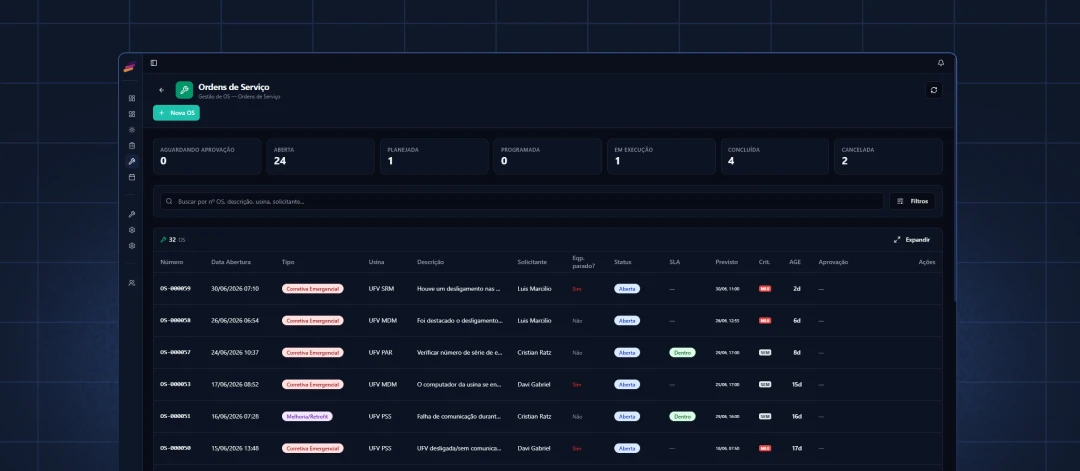The image size is (1080, 471).
Task: Click the refresh icon near the header
Action: [933, 90]
